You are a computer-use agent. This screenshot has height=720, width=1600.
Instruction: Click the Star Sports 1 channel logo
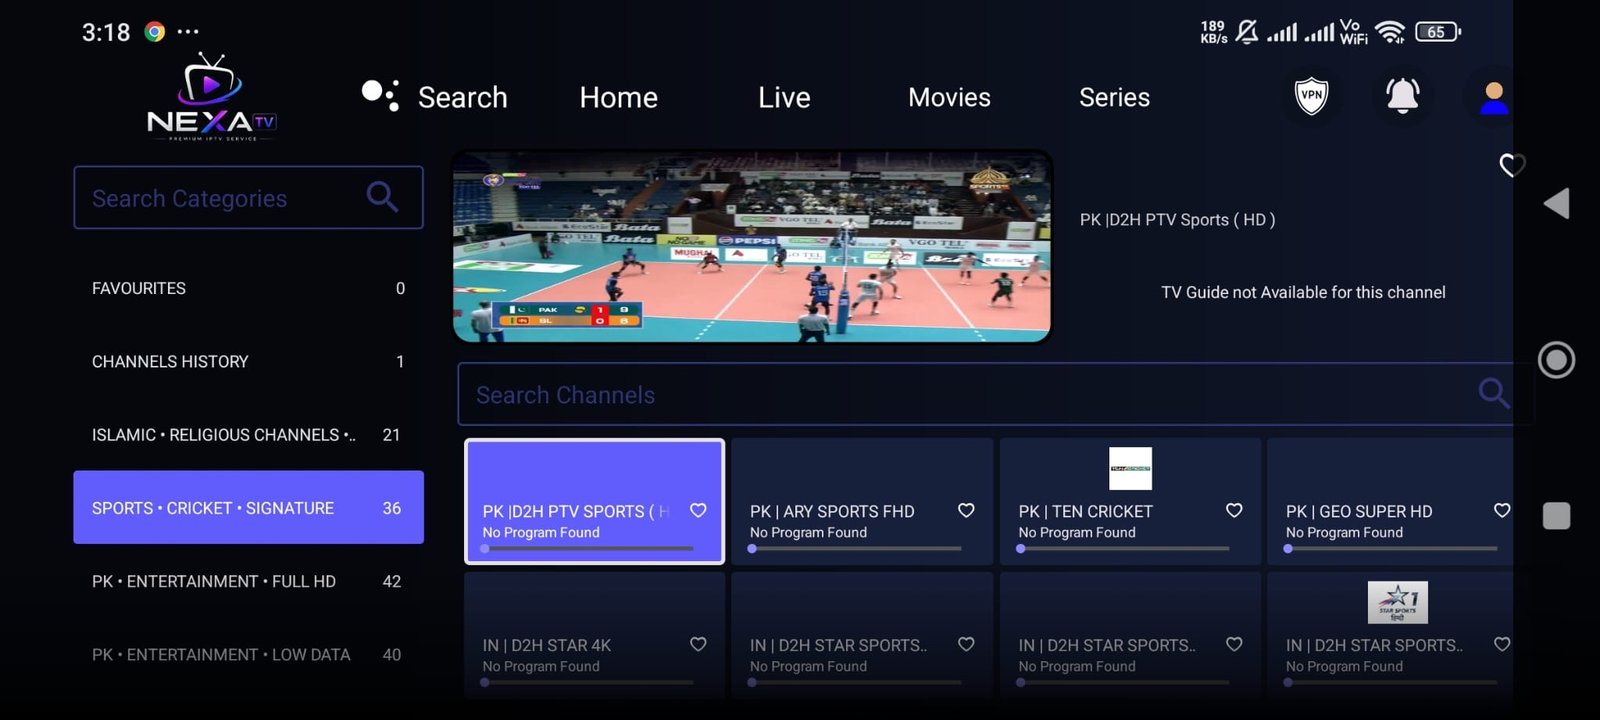1397,602
